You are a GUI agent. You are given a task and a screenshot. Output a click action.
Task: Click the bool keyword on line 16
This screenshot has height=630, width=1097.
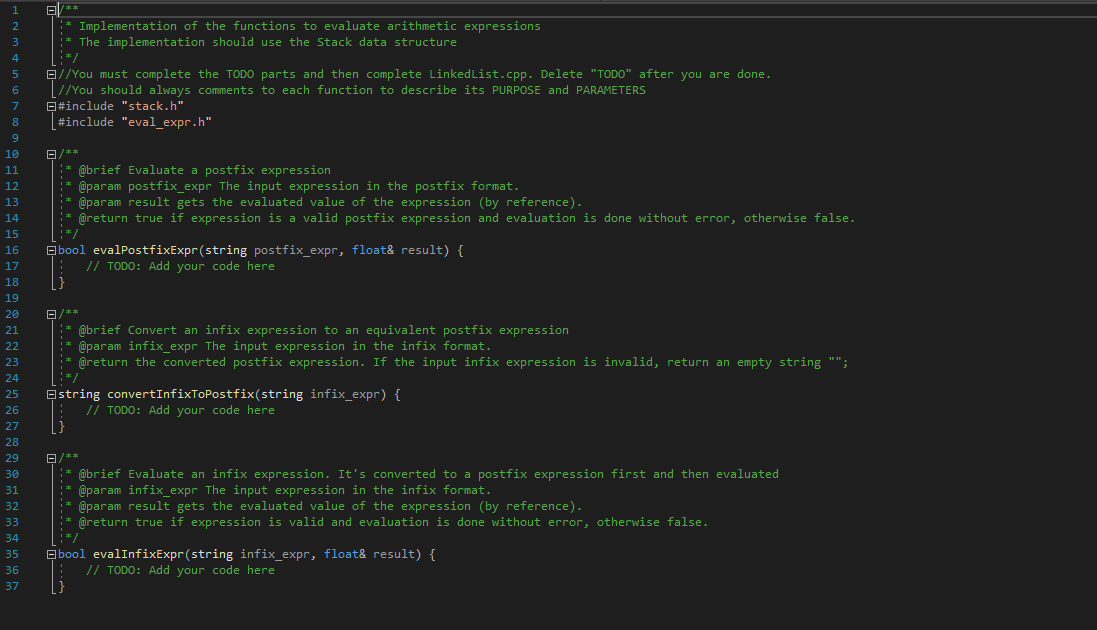coord(71,250)
